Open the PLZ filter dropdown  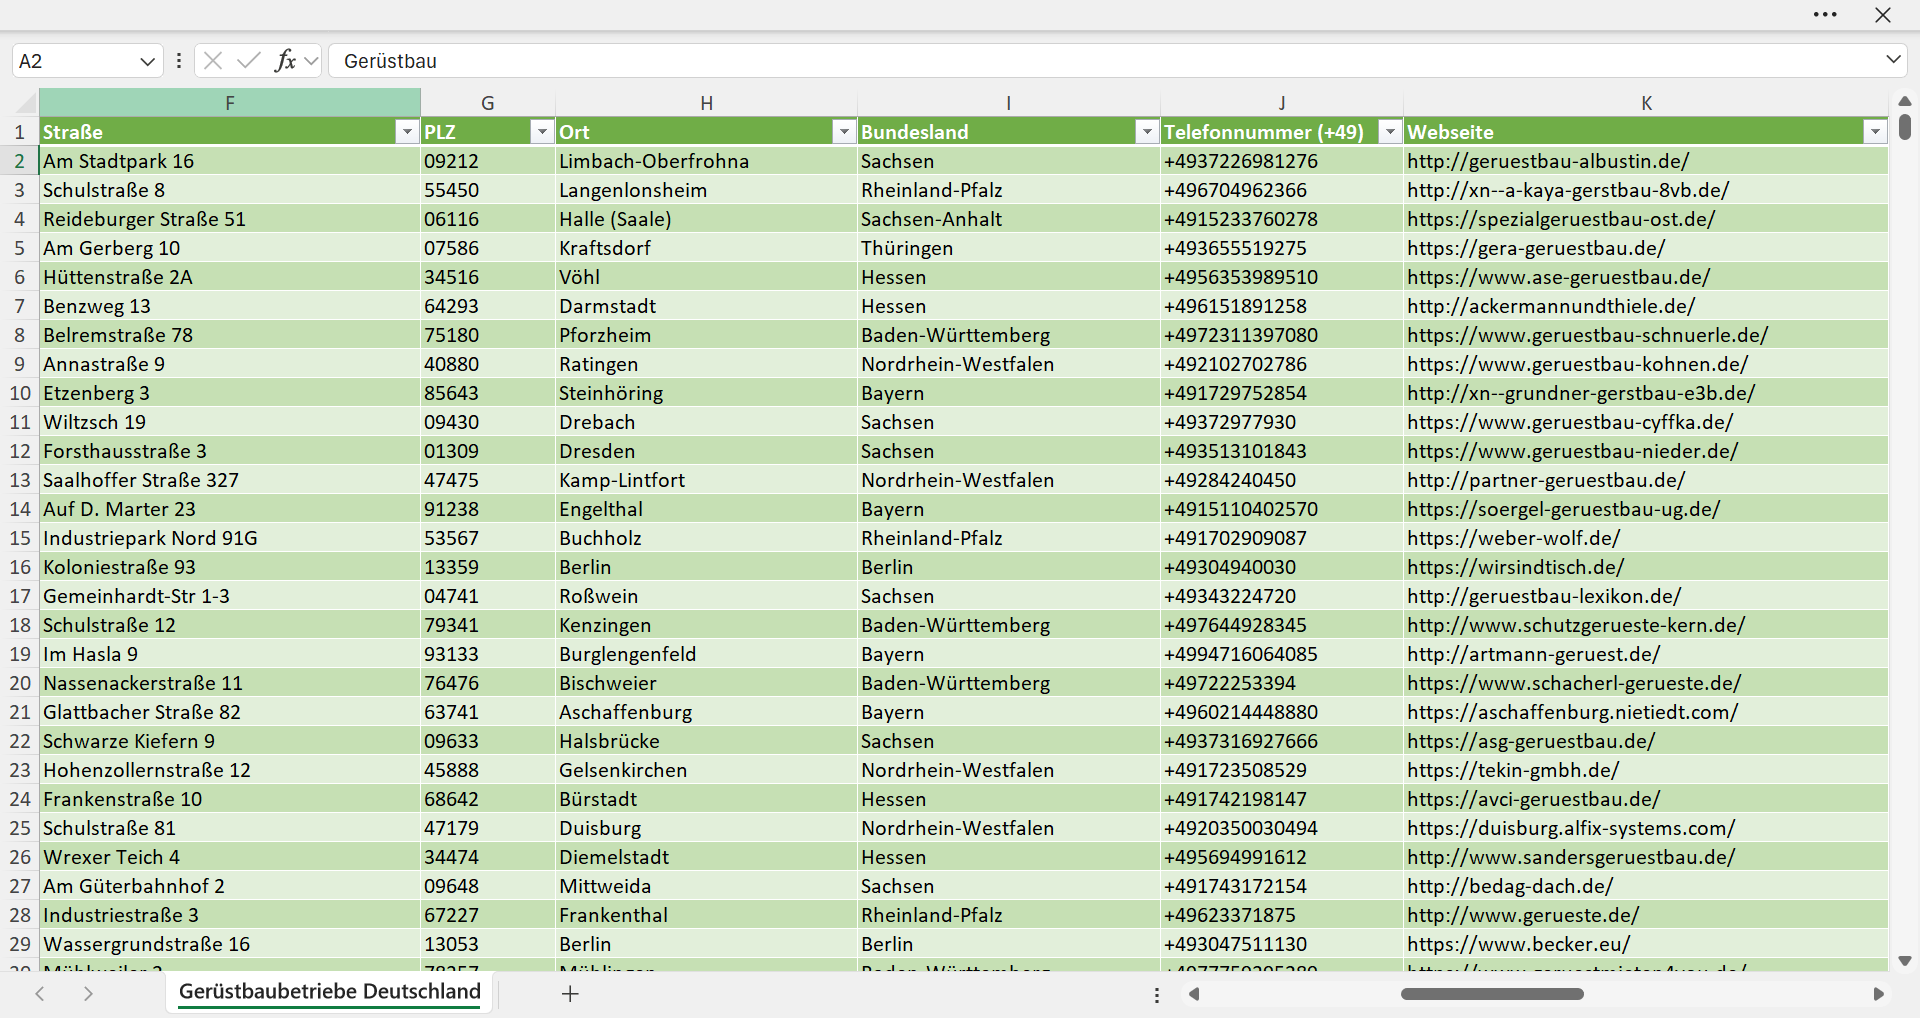tap(542, 132)
